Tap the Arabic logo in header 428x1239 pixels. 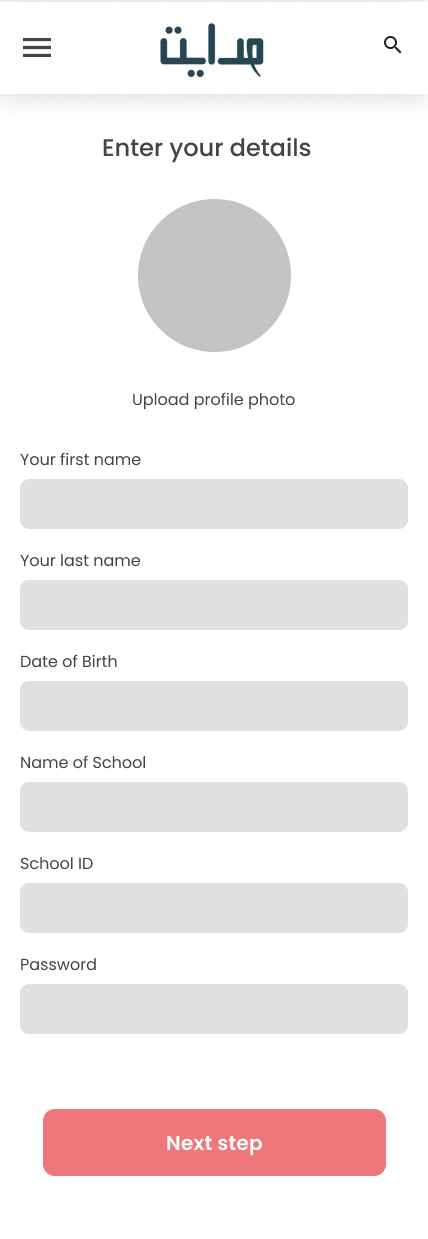coord(212,49)
